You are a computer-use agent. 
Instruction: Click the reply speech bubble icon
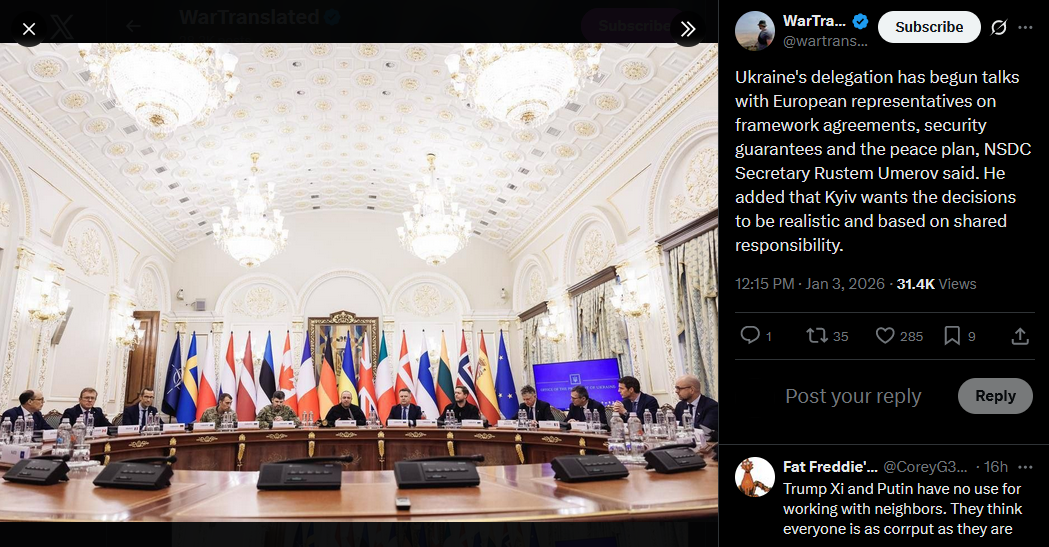tap(750, 335)
